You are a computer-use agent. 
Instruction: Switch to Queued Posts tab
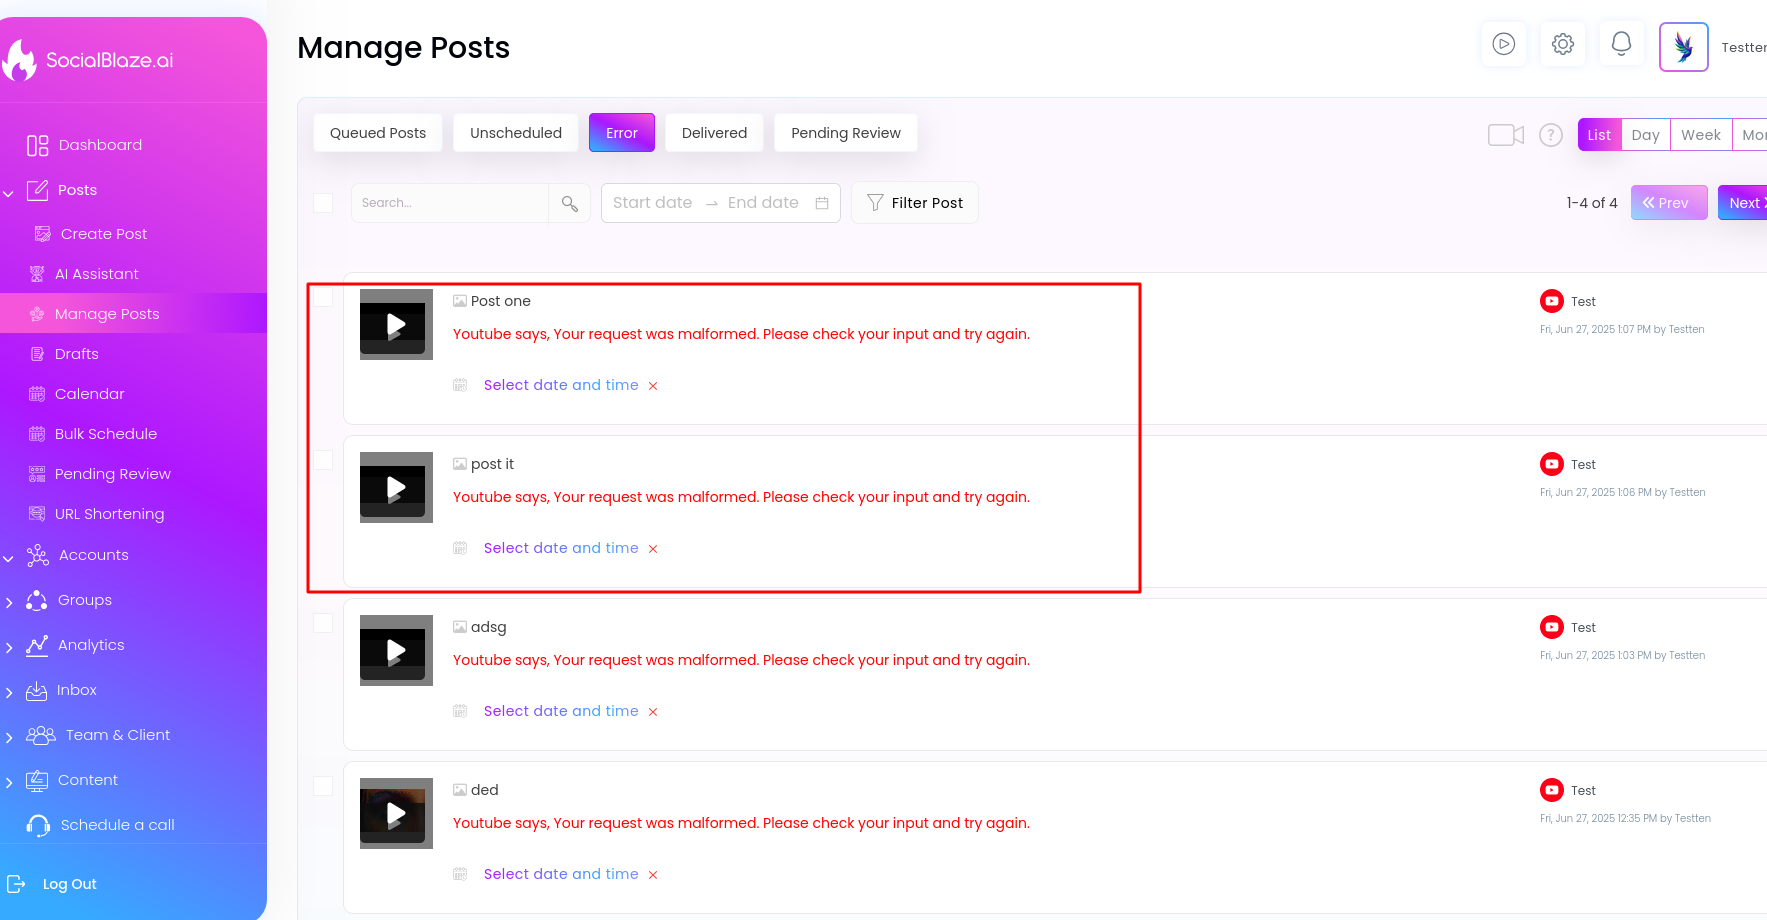tap(378, 133)
